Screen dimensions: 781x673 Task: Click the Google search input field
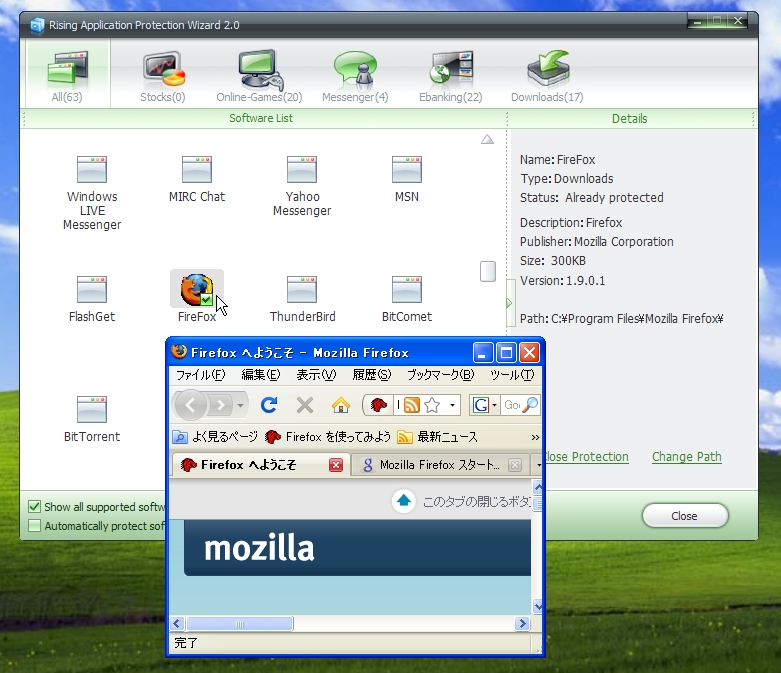[512, 405]
